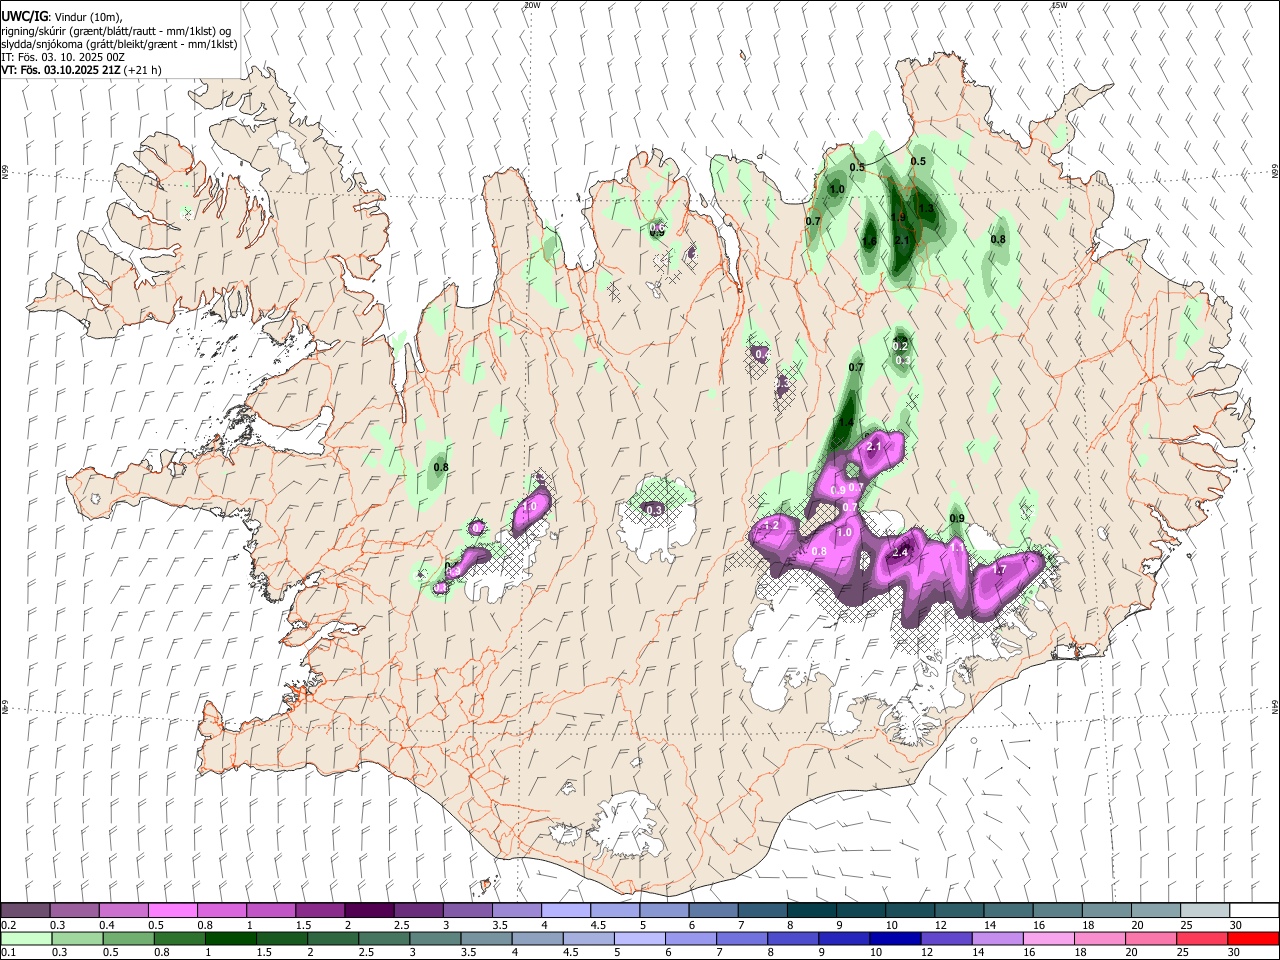Click the pink snow value '0.9'

[838, 490]
